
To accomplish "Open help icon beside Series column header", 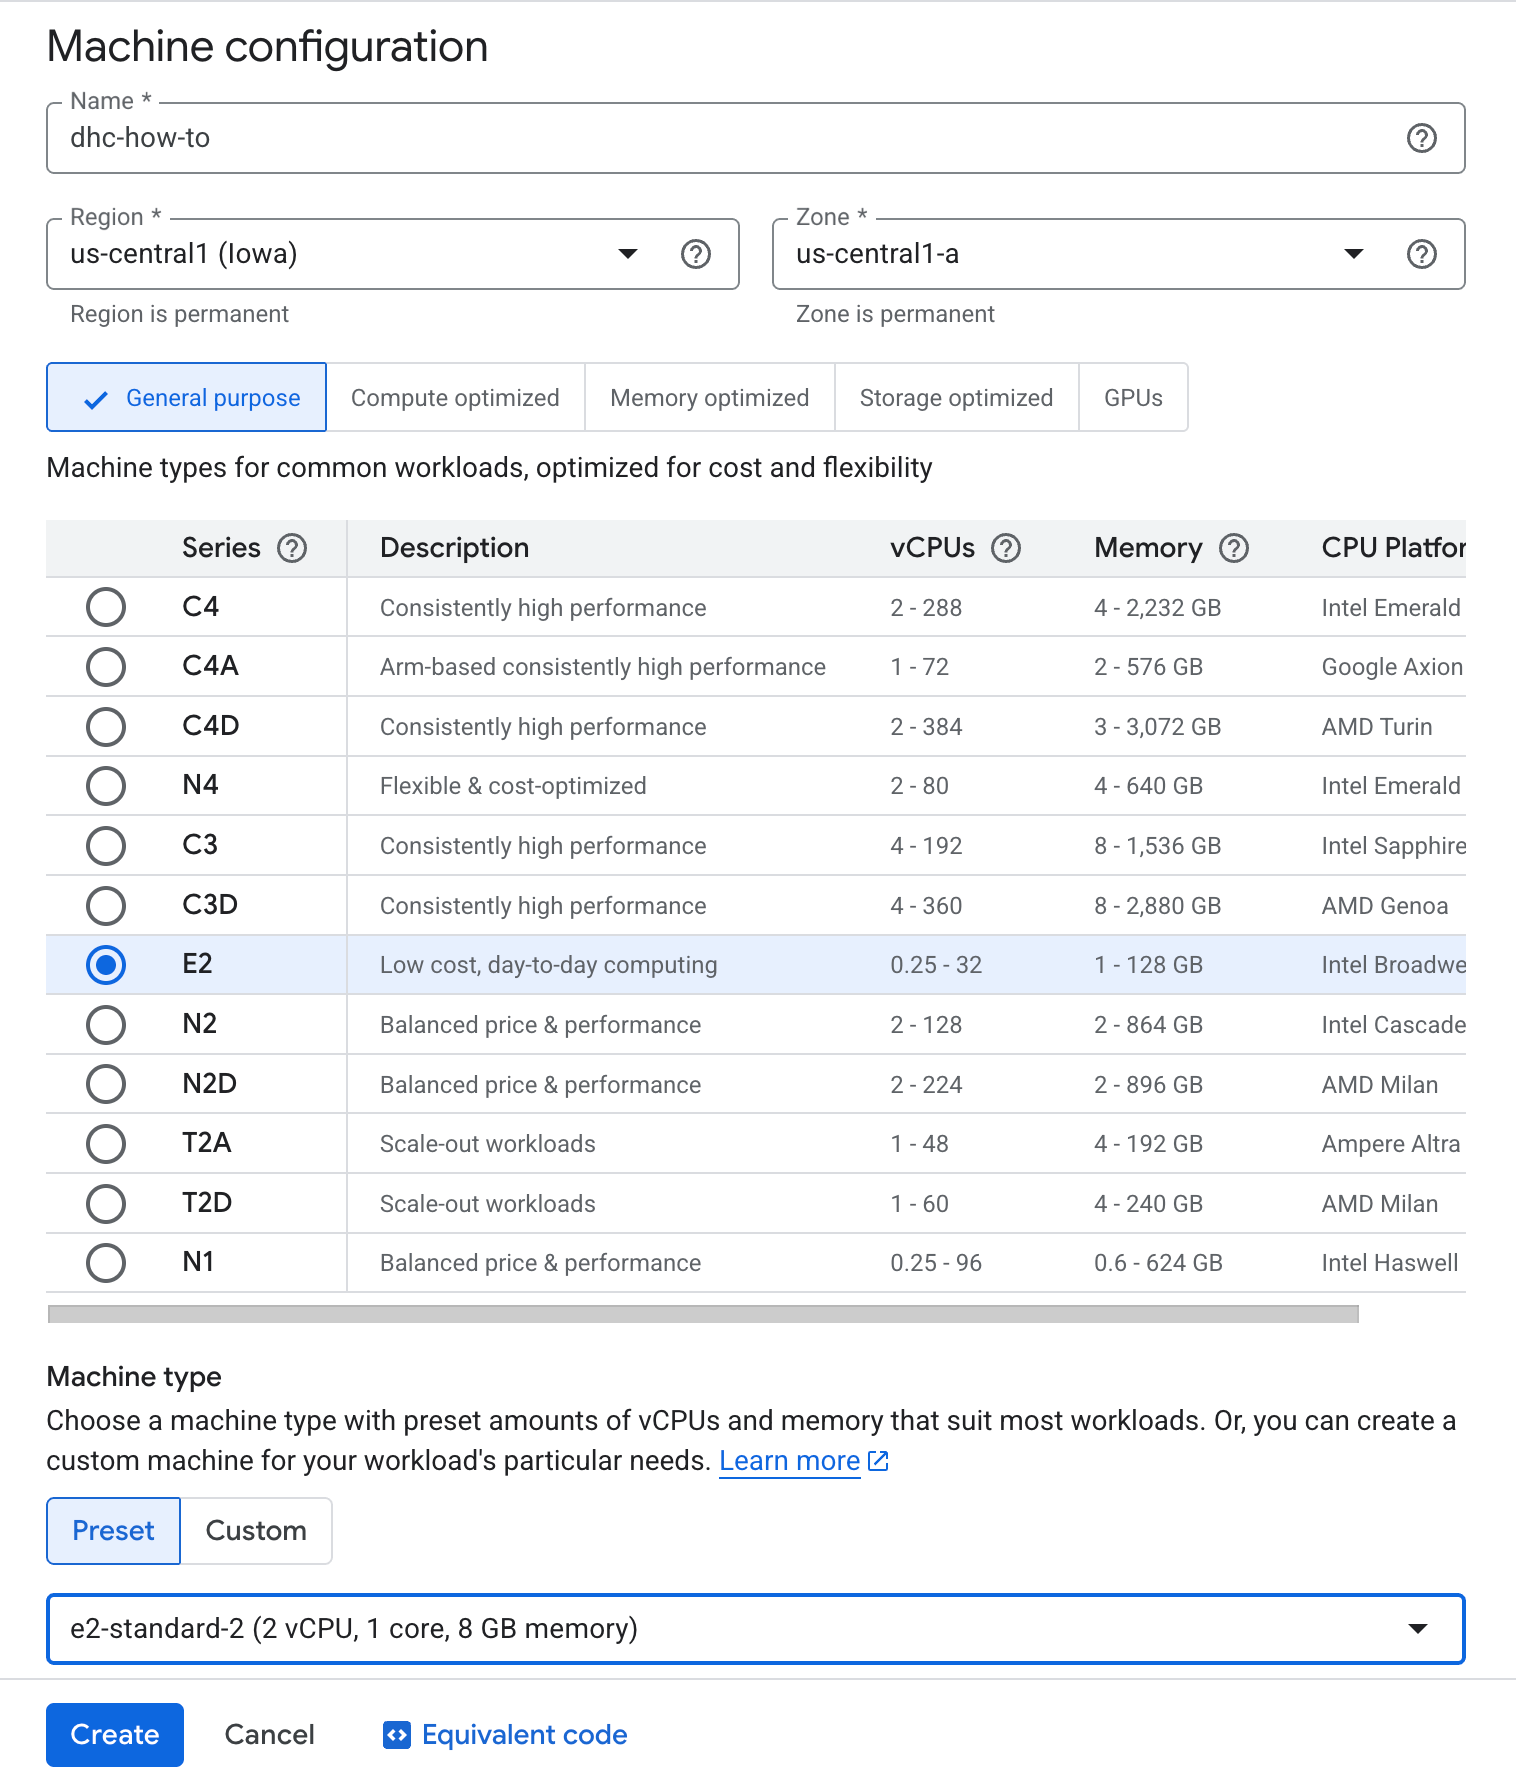I will click(x=292, y=548).
